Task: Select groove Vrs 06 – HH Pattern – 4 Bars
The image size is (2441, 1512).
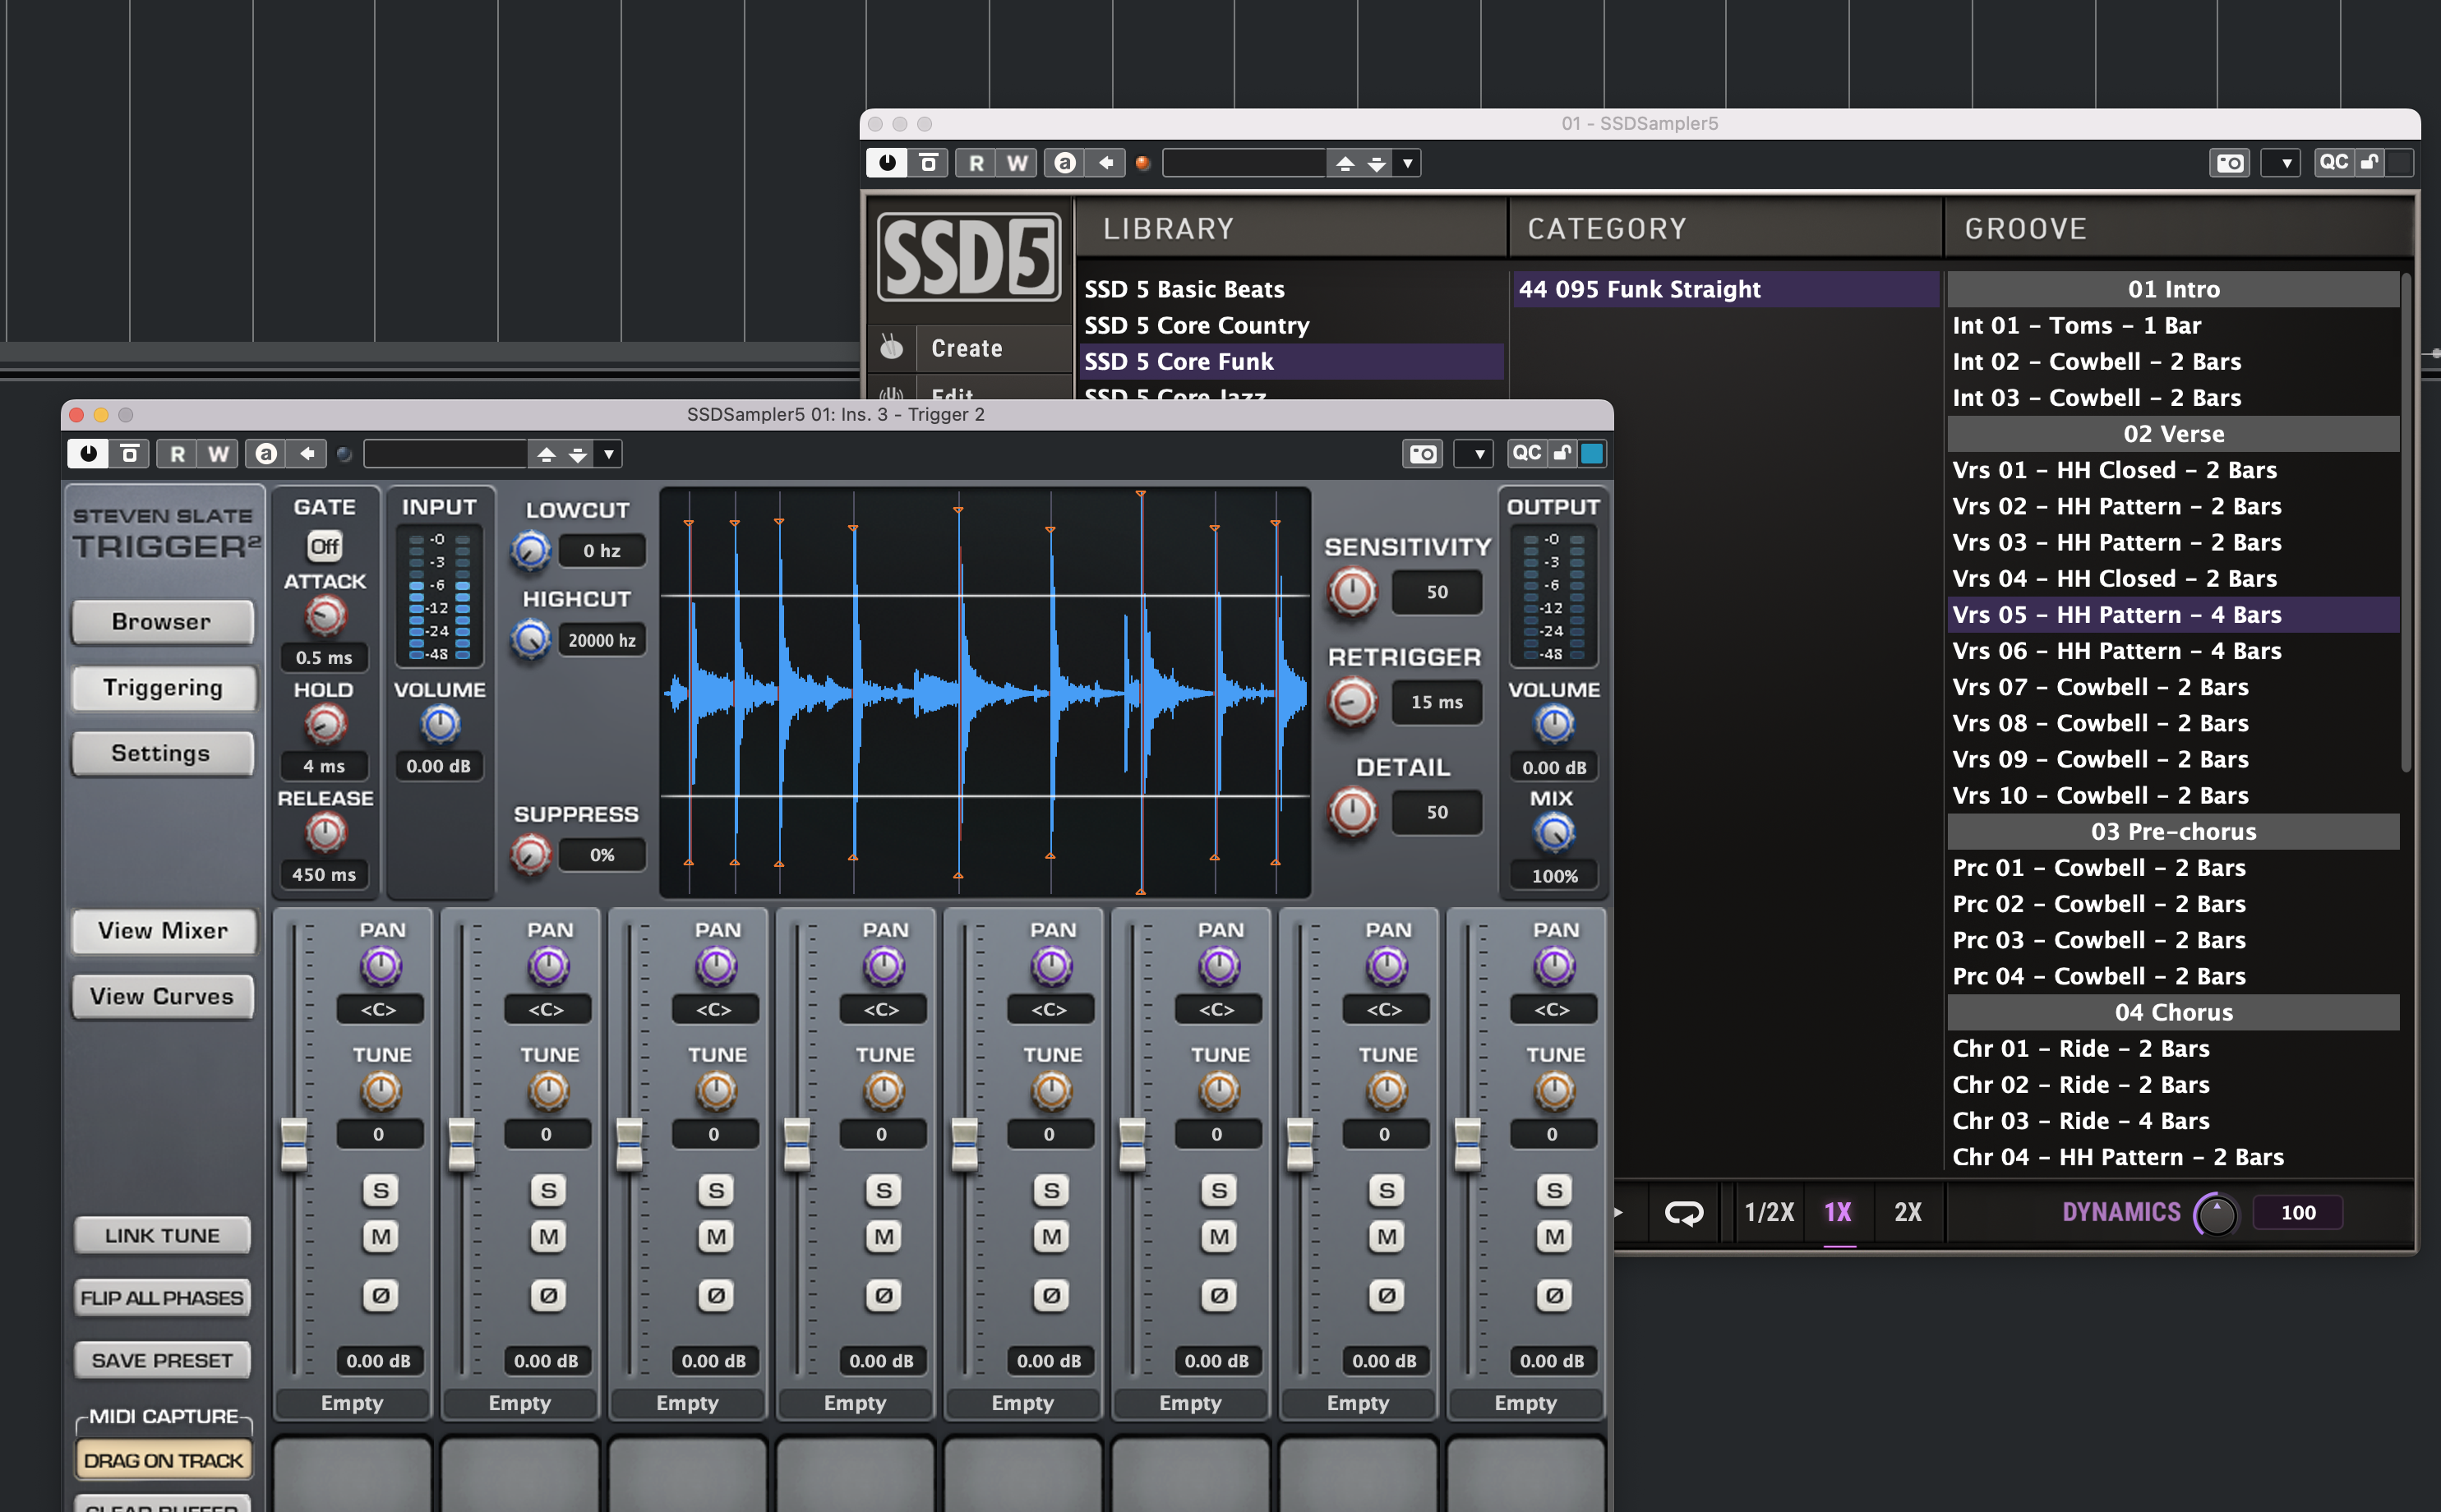Action: (2173, 651)
